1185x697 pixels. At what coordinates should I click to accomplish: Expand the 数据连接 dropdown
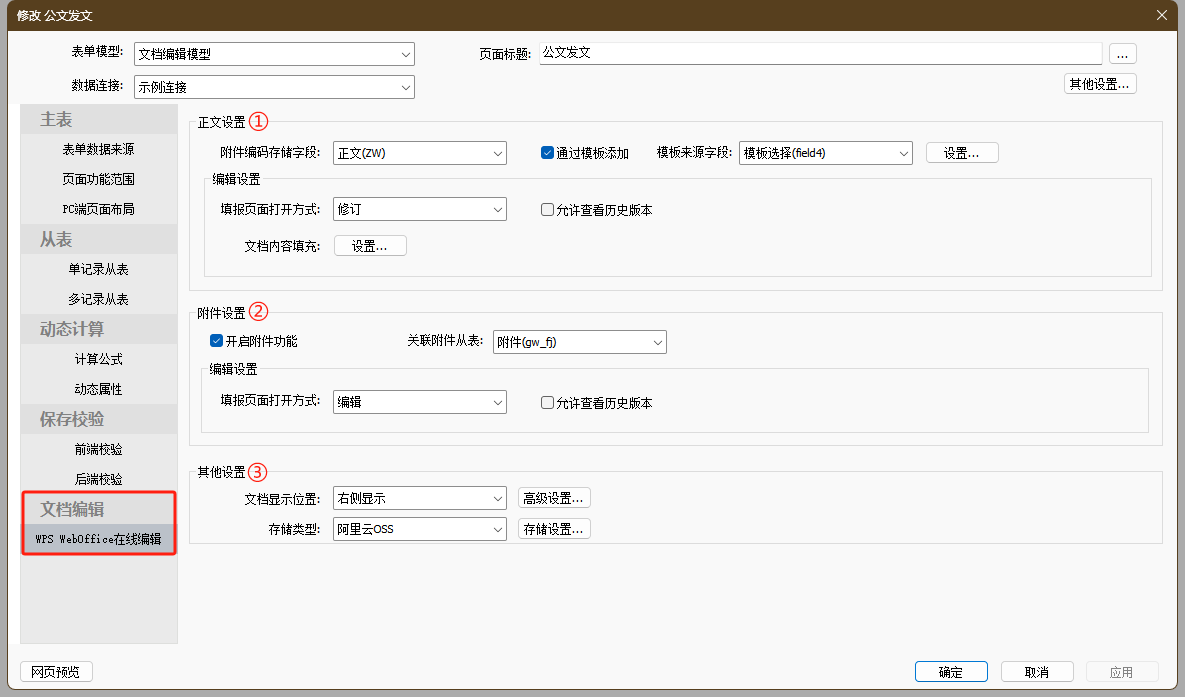[x=274, y=87]
